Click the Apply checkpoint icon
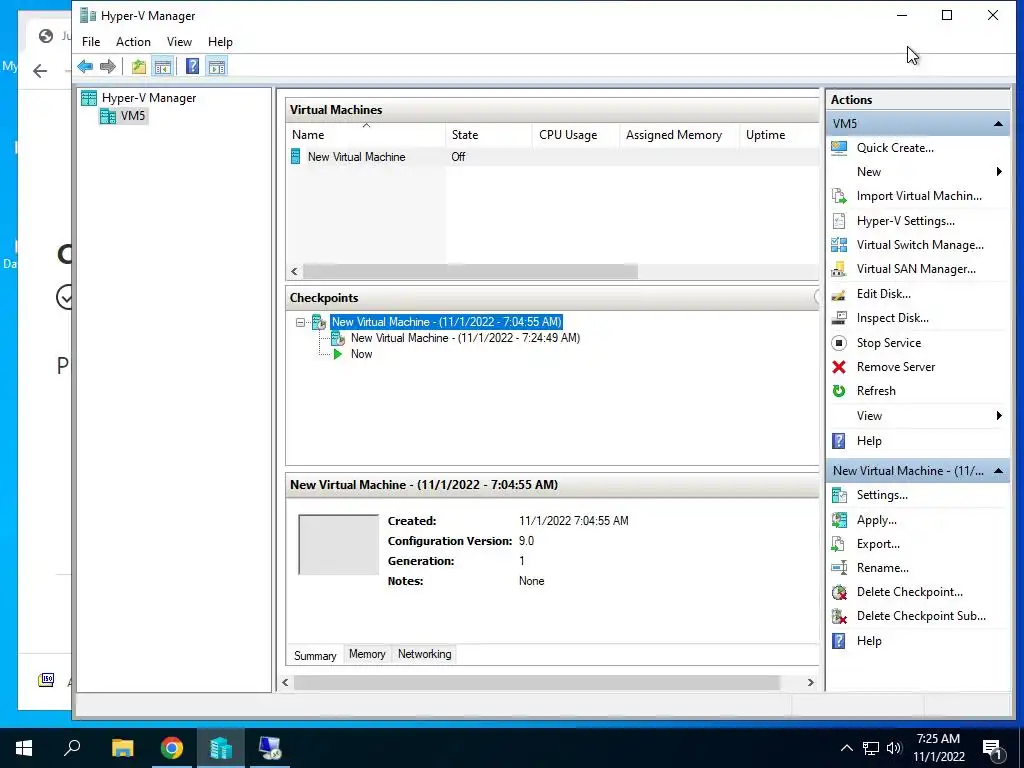The height and width of the screenshot is (768, 1024). point(839,520)
